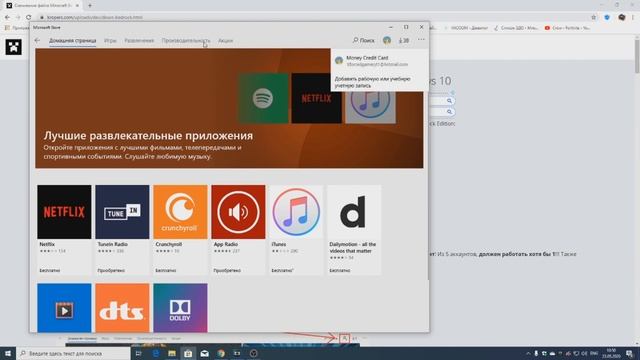
Task: Open Лучшие развлекательные приложения banner heading
Action: (x=148, y=136)
